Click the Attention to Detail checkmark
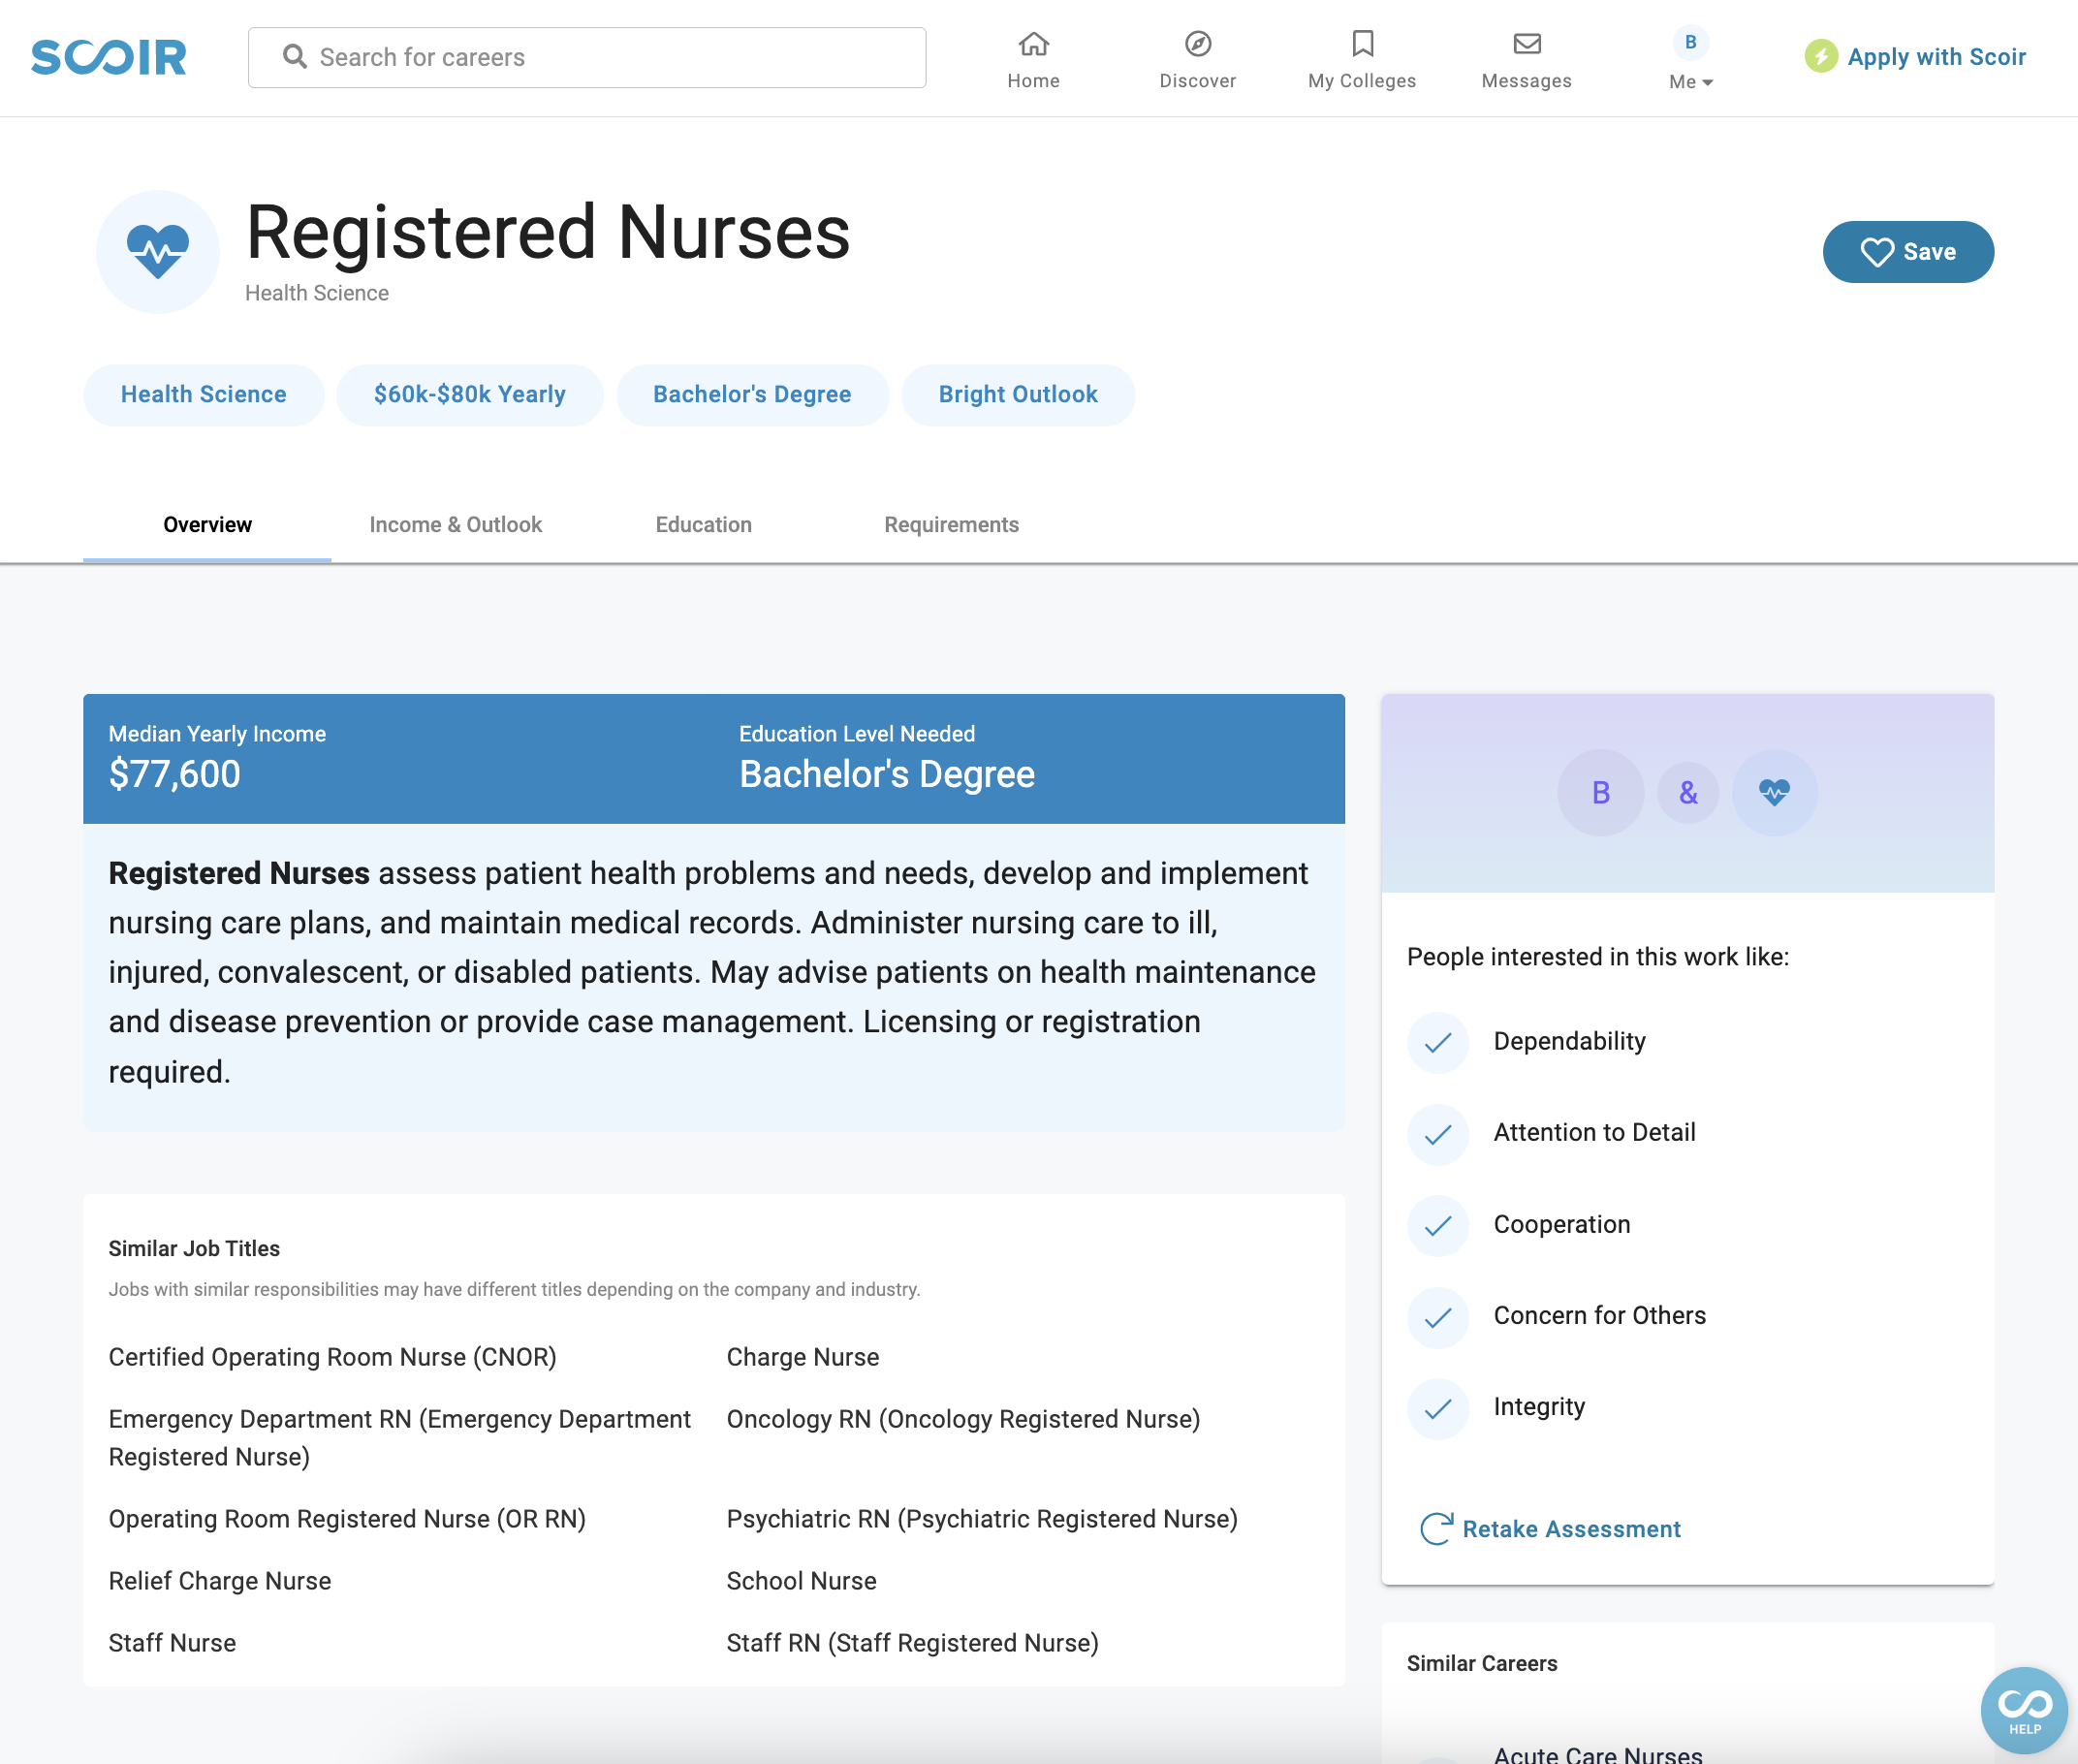Screen dimensions: 2078x1764 1437,1134
